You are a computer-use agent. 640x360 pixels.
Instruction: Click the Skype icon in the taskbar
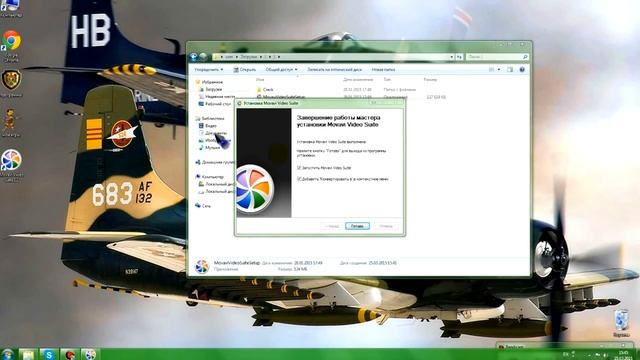pos(49,354)
